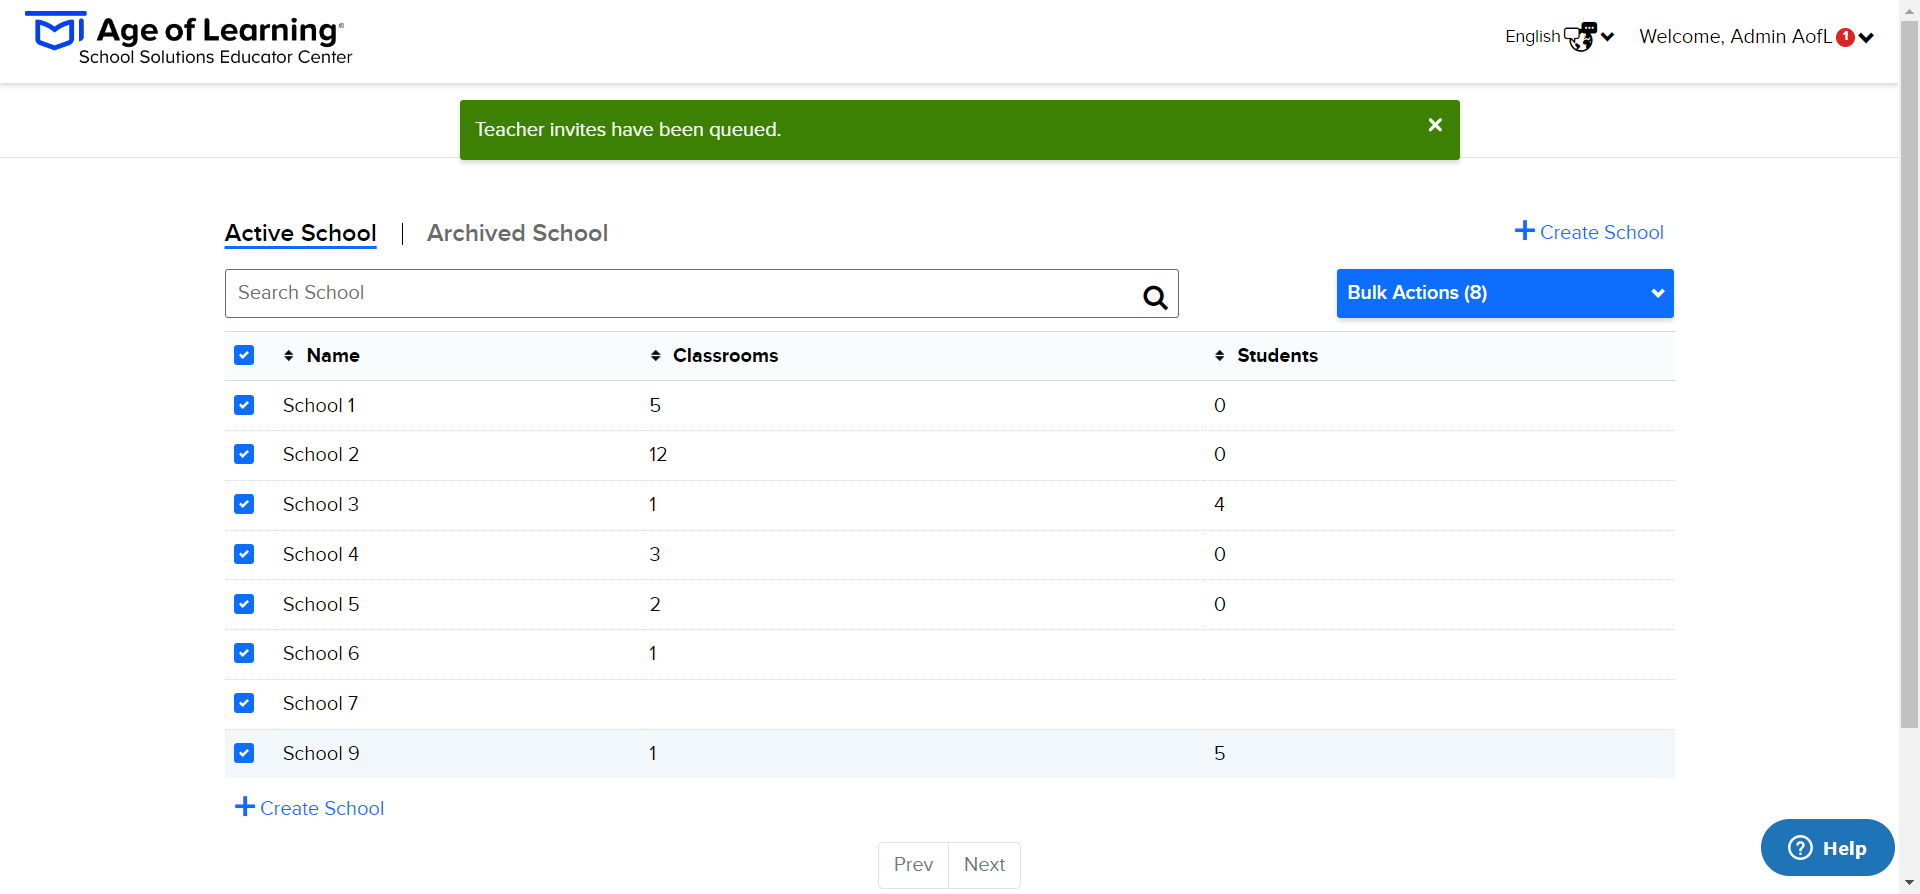1920x894 pixels.
Task: Open the Help button
Action: (1828, 848)
